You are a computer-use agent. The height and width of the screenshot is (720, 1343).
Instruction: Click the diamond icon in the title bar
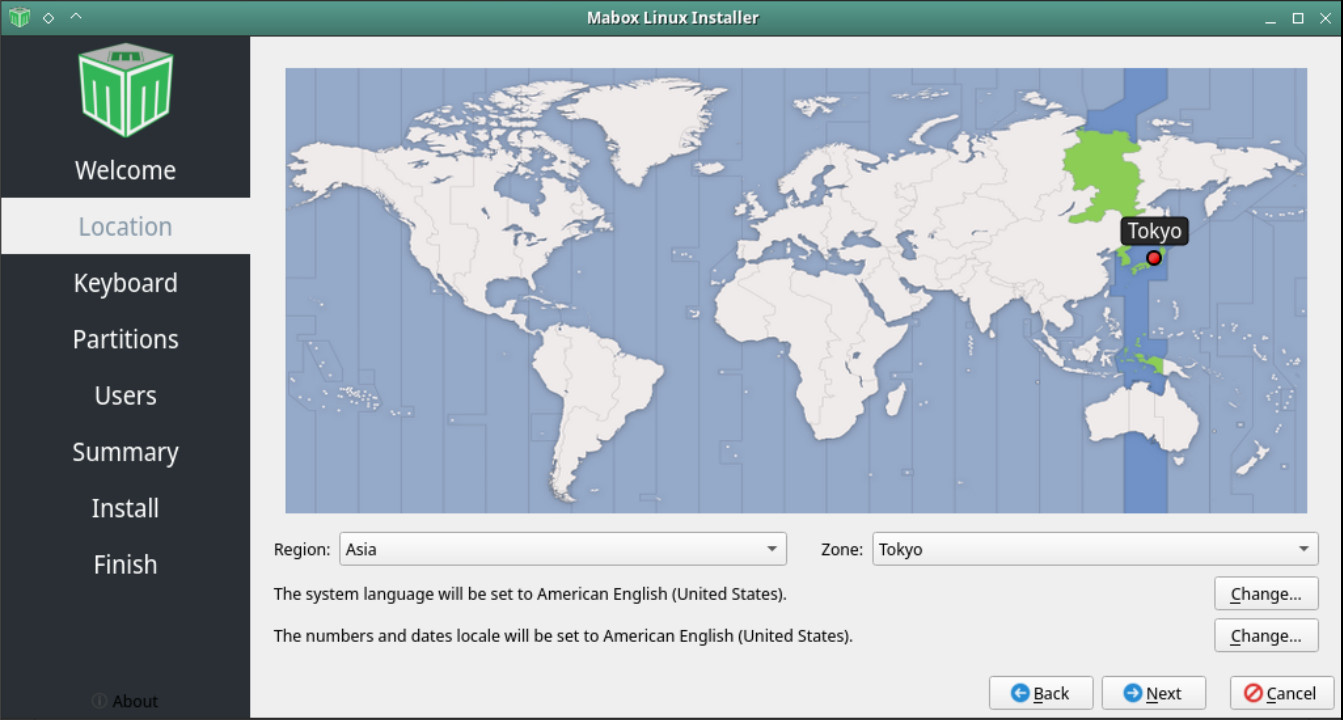48,18
